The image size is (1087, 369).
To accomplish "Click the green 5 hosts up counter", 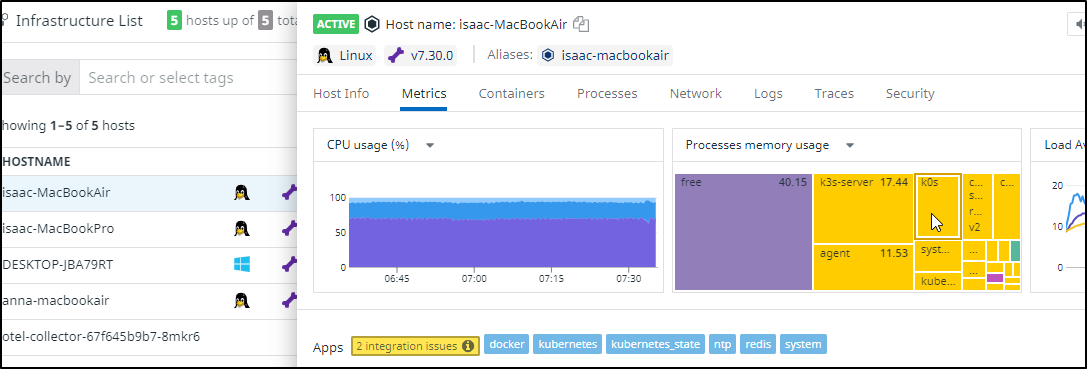I will [x=175, y=21].
